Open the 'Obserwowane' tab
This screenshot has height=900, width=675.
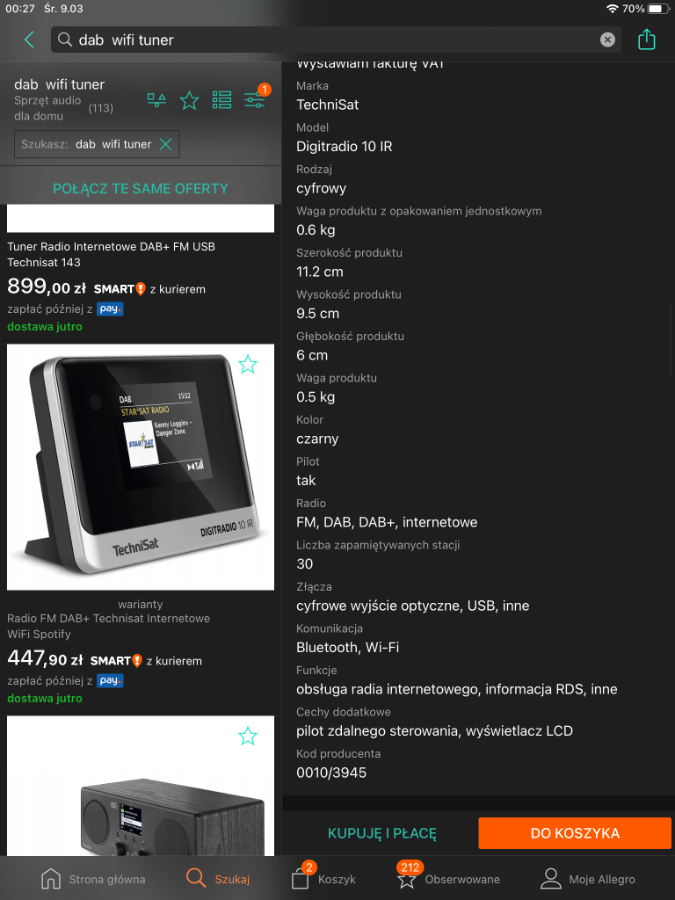coord(448,876)
